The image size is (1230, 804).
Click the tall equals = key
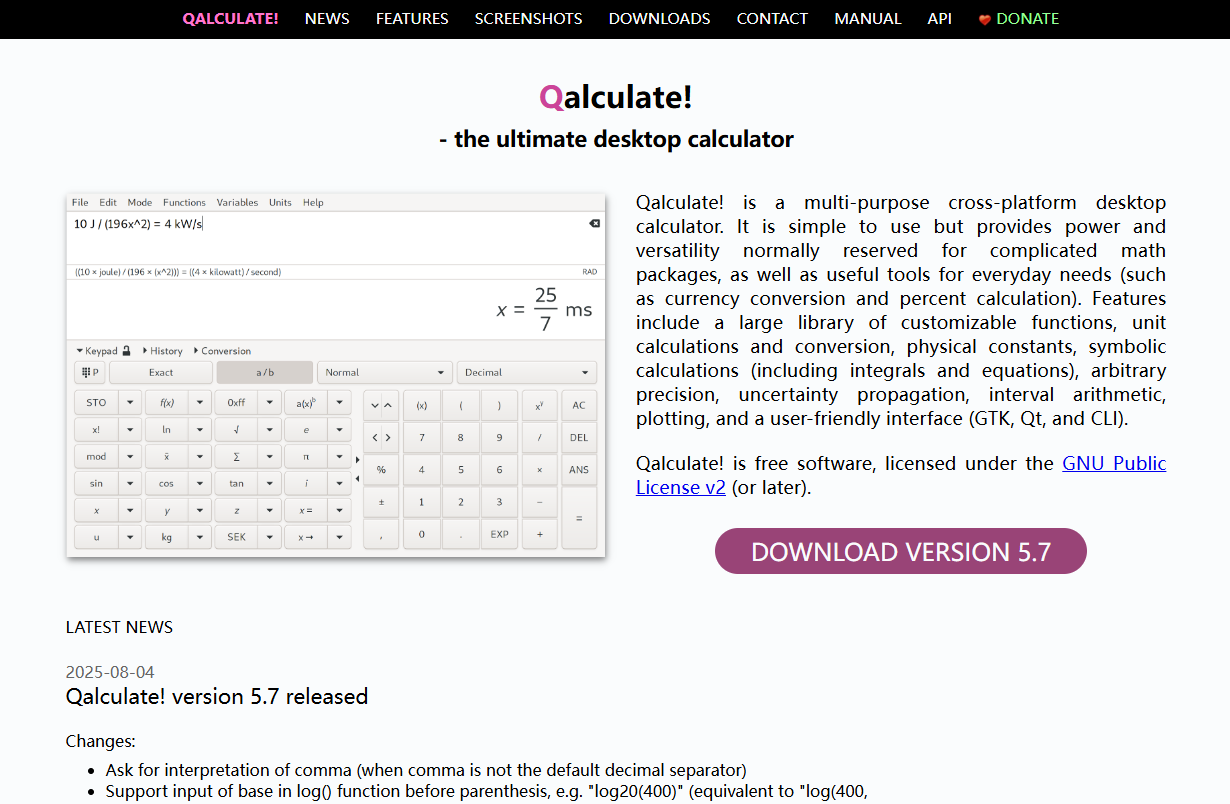(x=579, y=518)
